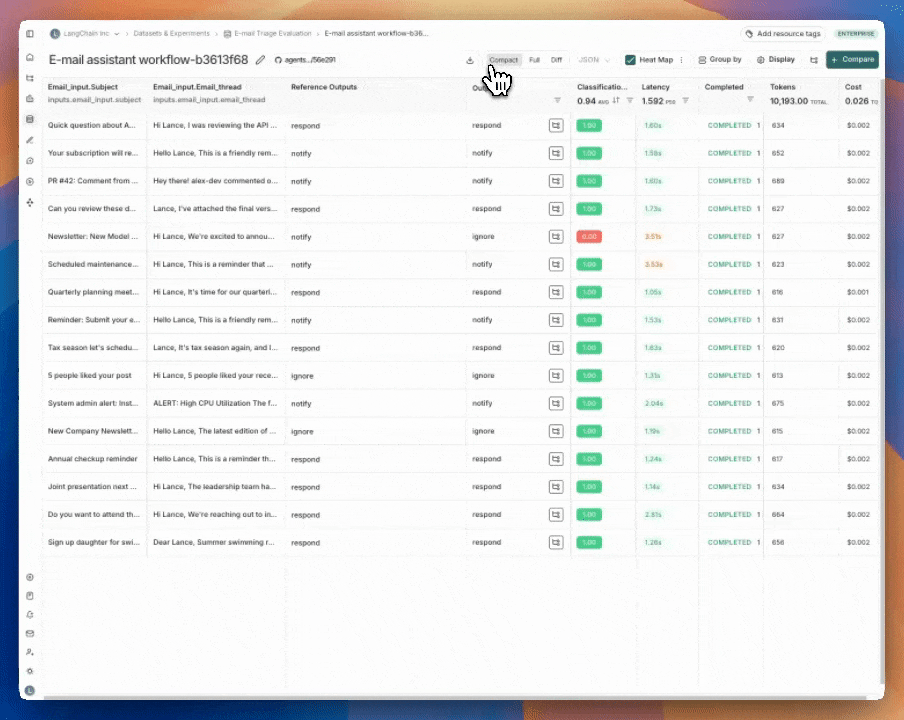The image size is (904, 720).
Task: Switch to Diff view
Action: pos(556,60)
